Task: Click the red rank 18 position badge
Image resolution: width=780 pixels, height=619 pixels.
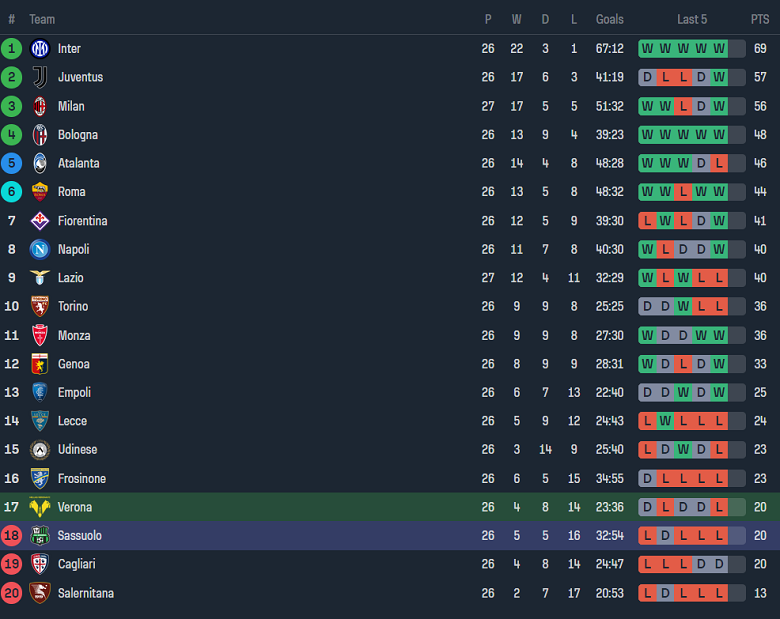Action: (x=12, y=536)
